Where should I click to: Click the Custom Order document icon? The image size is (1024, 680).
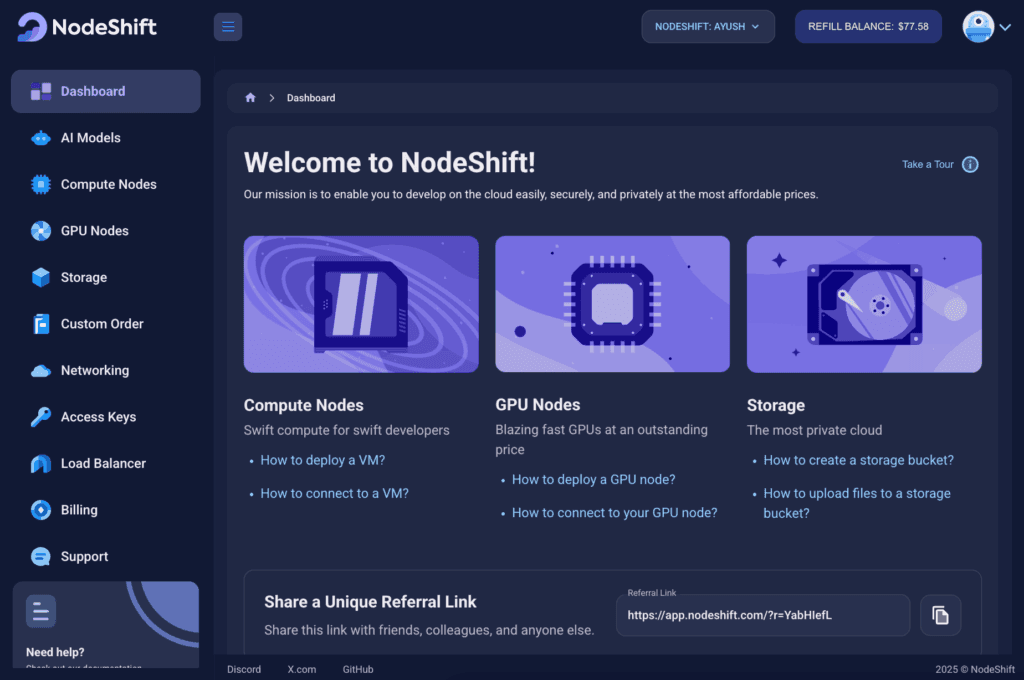pyautogui.click(x=40, y=323)
